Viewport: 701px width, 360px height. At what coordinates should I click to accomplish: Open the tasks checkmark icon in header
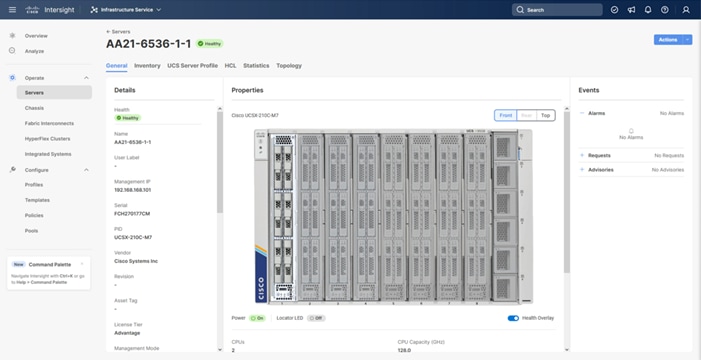click(x=614, y=9)
